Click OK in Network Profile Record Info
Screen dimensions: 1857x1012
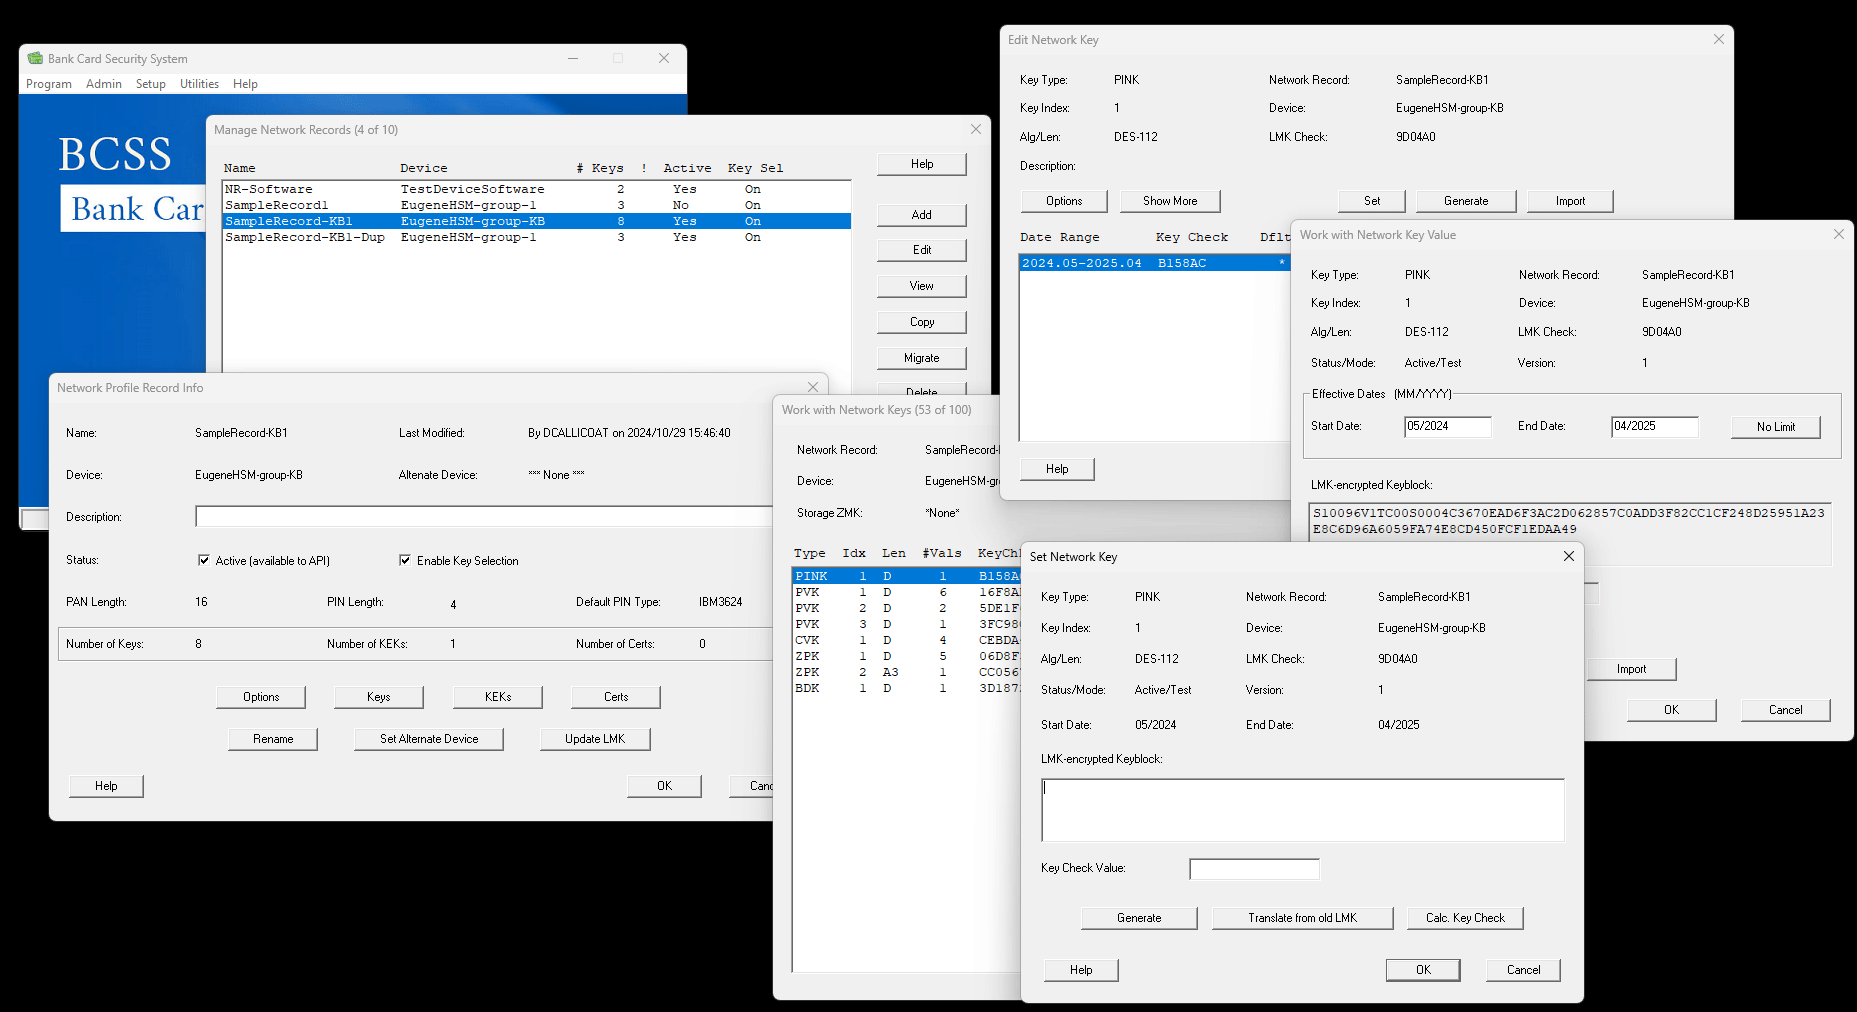coord(664,786)
